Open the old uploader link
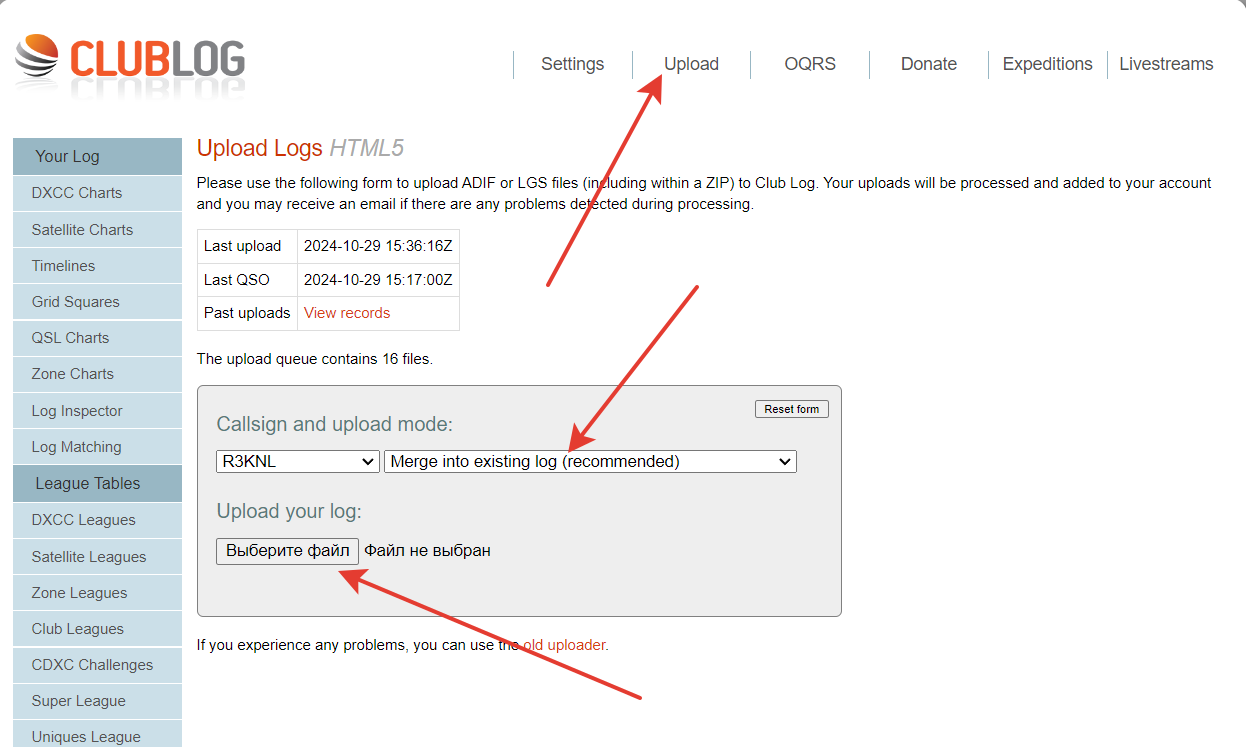Image resolution: width=1246 pixels, height=747 pixels. pos(565,645)
